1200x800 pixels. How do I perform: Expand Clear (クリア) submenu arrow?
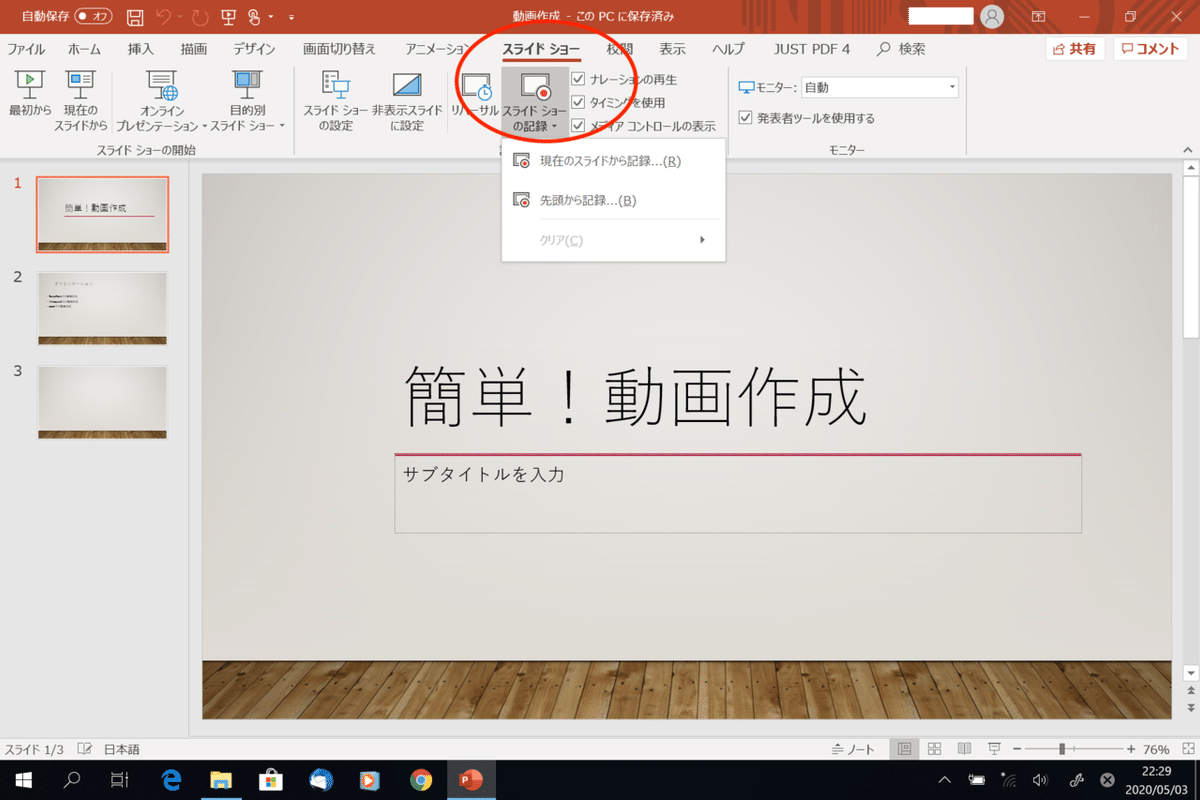pyautogui.click(x=702, y=240)
